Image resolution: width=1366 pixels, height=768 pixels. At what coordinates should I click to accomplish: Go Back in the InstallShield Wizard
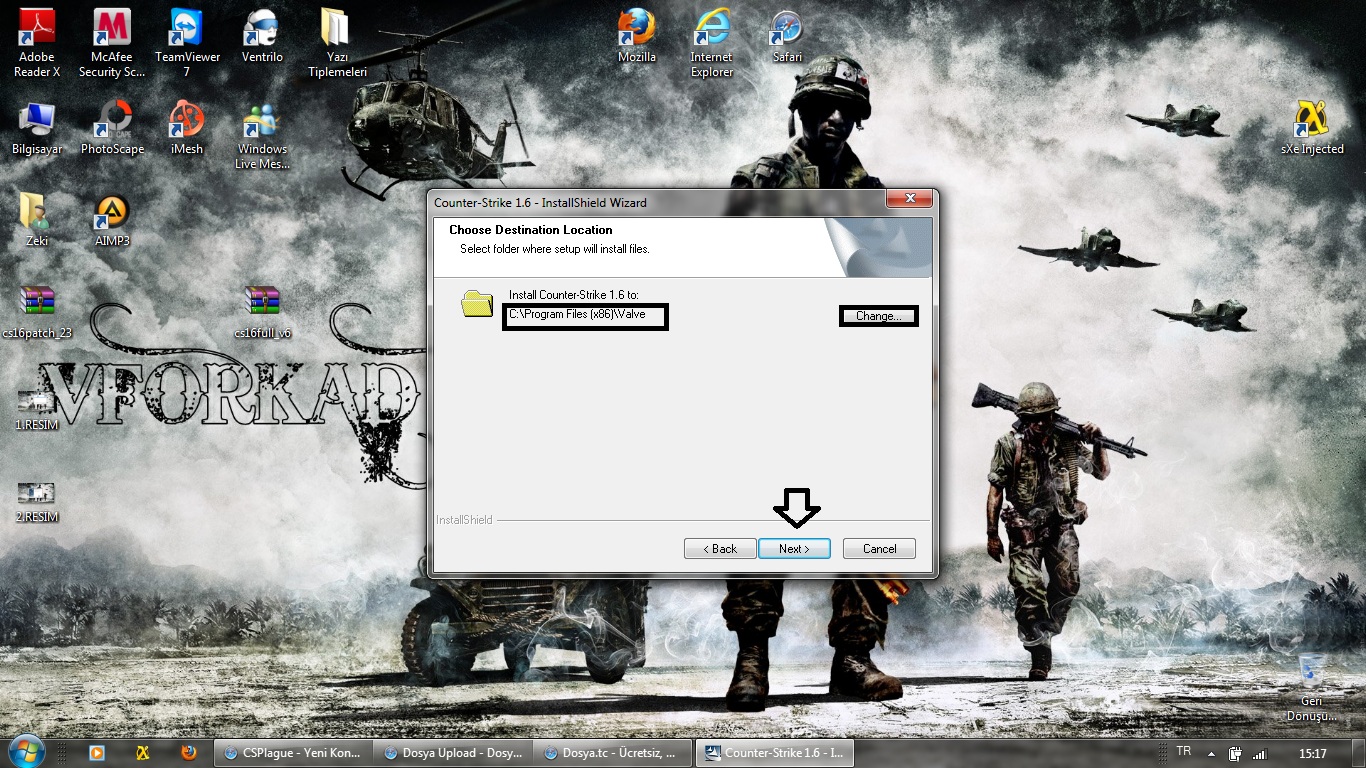coord(719,548)
